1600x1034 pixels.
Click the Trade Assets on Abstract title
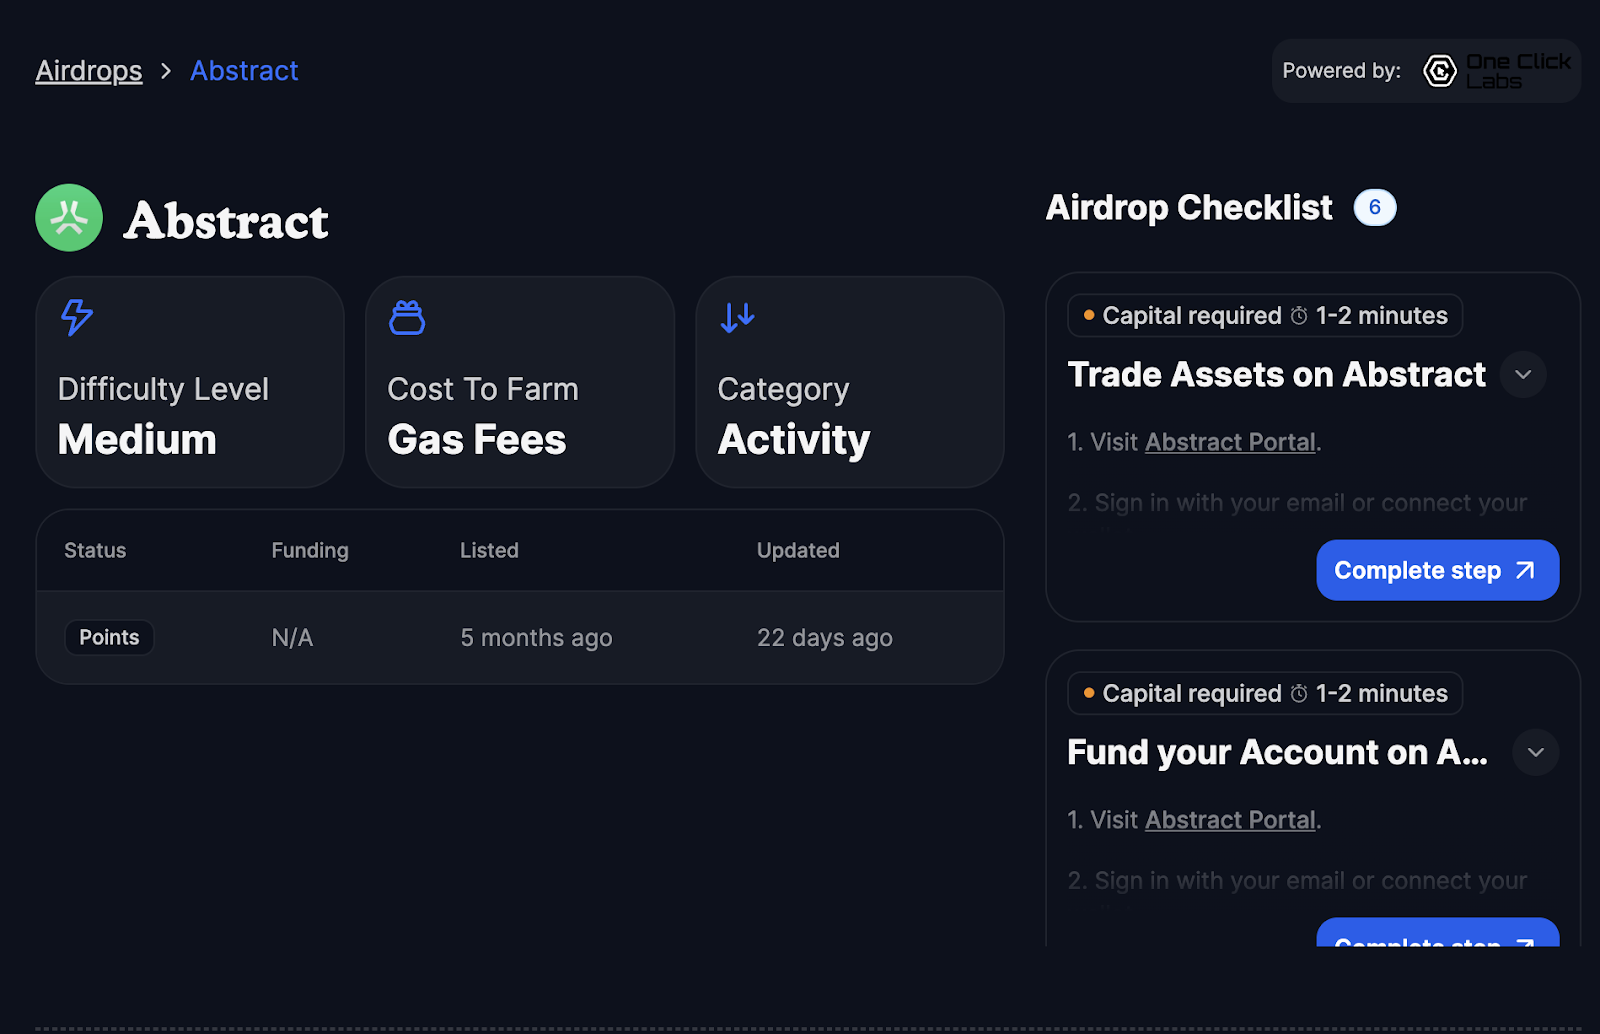coord(1277,375)
